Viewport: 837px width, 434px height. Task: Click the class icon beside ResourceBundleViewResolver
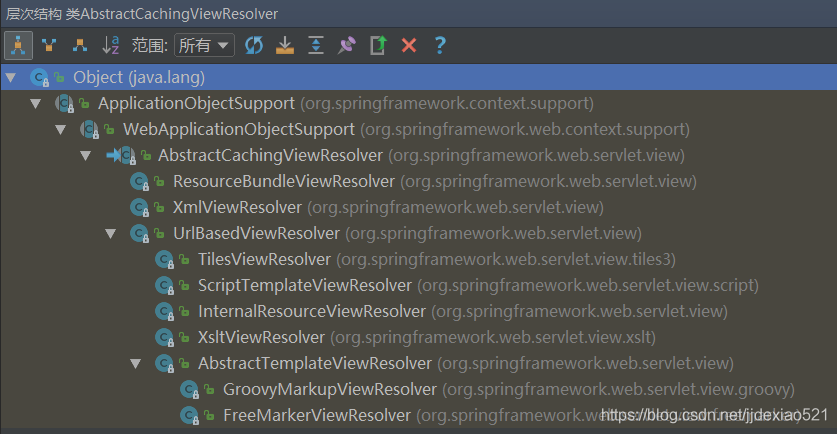pos(139,182)
